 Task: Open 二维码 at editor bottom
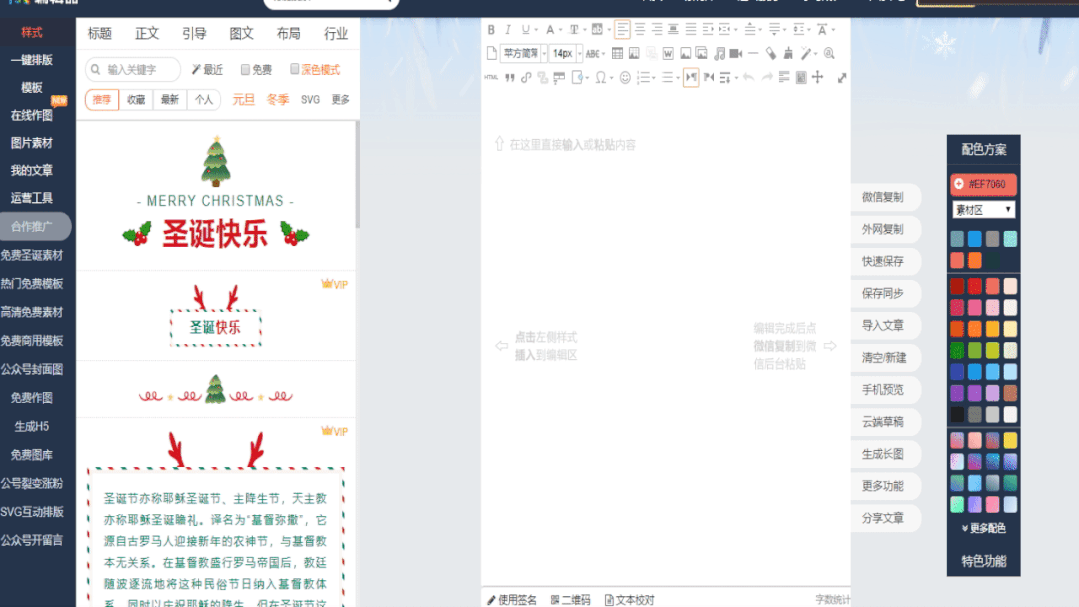pos(570,600)
